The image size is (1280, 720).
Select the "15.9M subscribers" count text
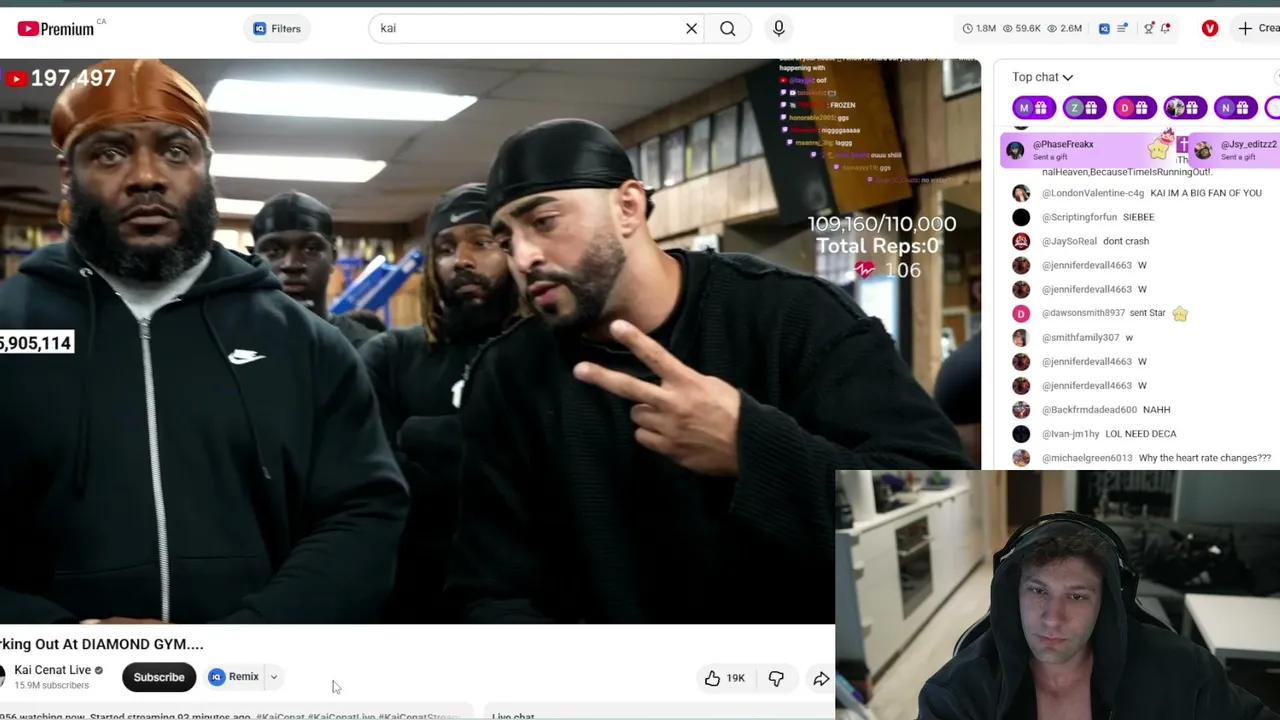coord(52,686)
